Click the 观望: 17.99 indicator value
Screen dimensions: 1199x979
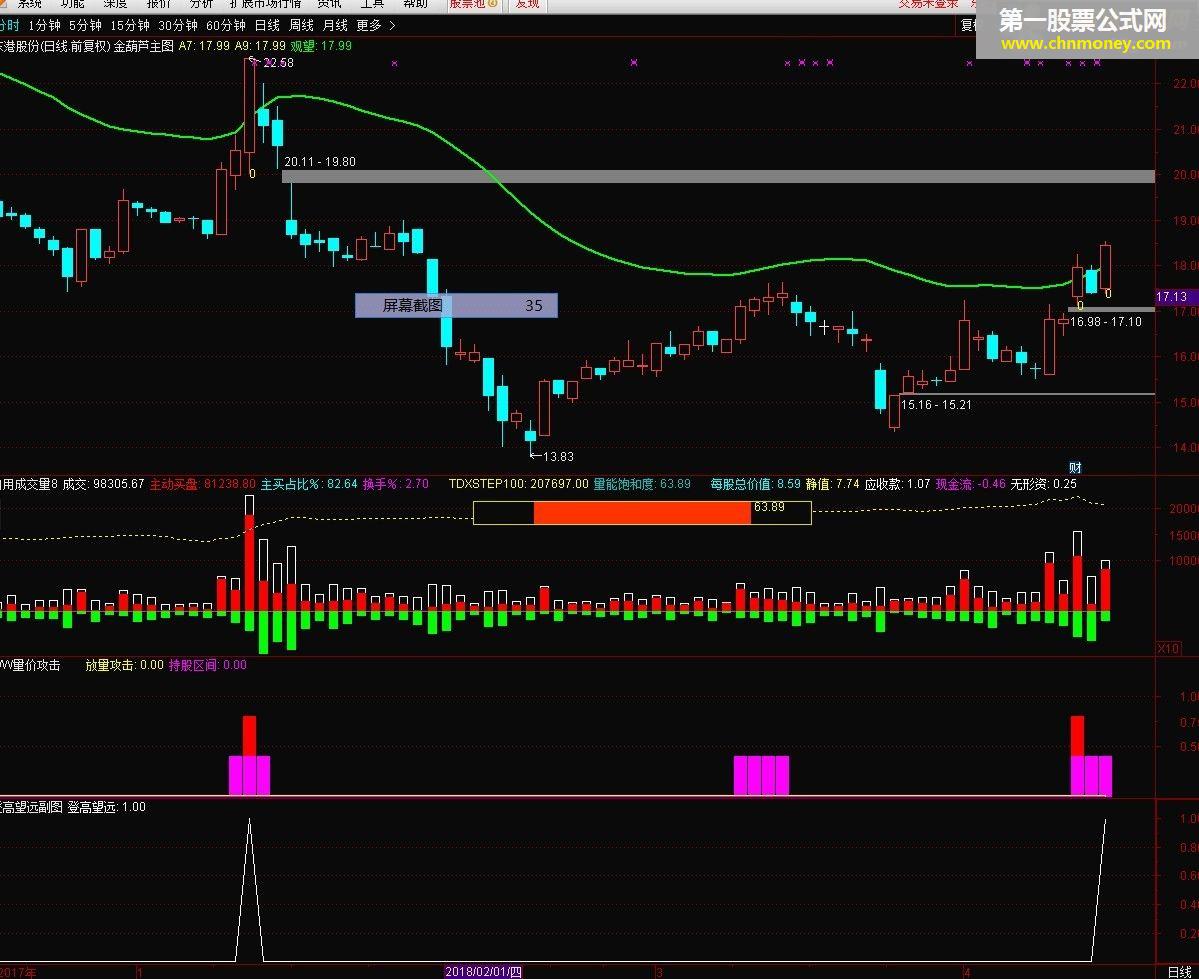tap(321, 46)
